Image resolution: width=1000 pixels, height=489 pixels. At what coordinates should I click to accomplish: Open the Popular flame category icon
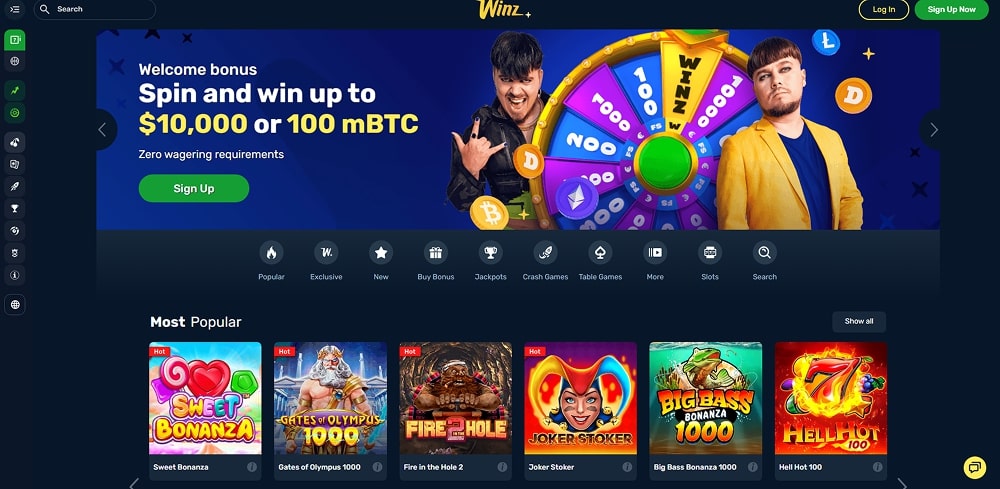[x=271, y=253]
